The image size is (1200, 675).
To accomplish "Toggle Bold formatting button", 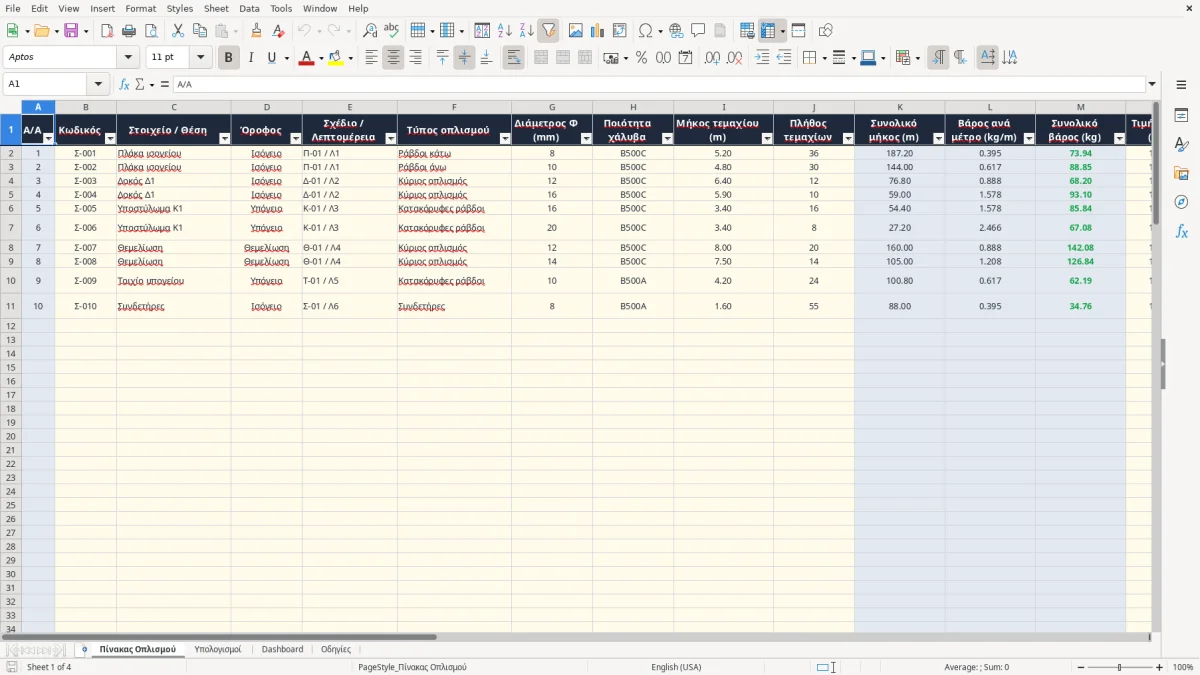I will pos(228,58).
